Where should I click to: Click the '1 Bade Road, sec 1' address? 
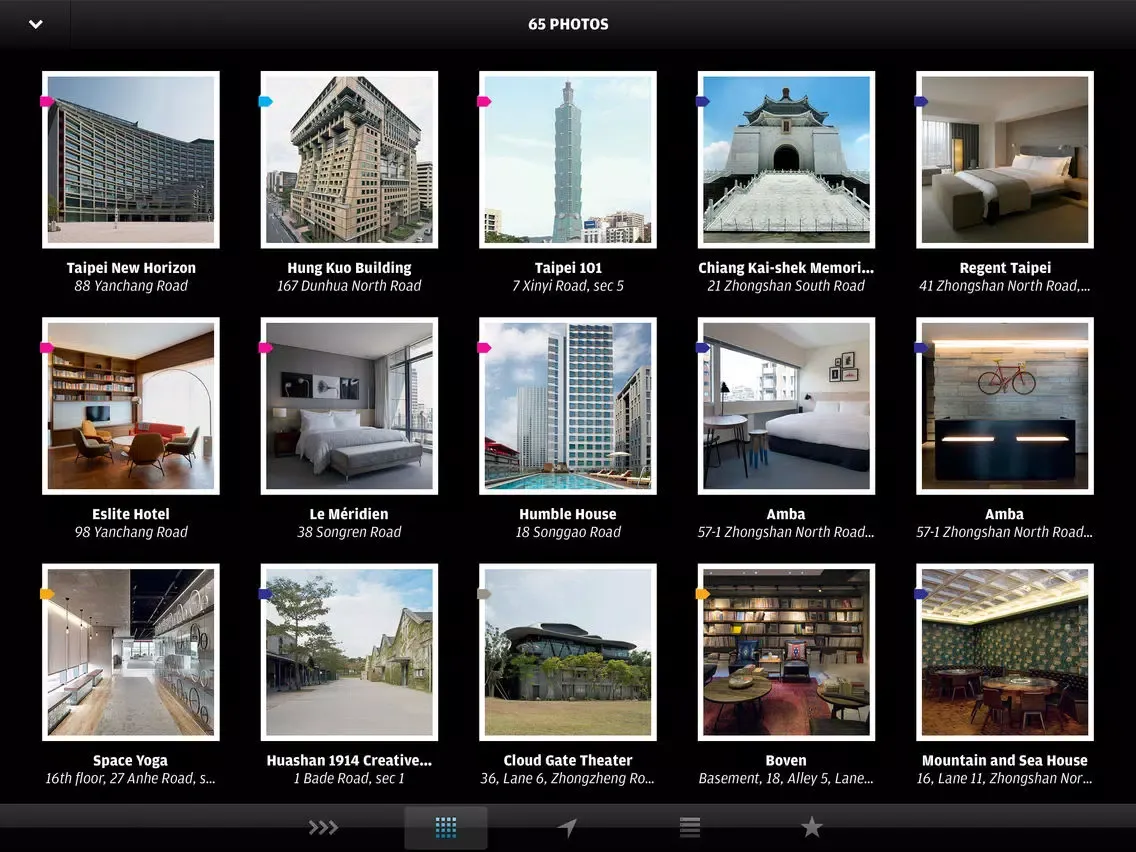(x=349, y=779)
